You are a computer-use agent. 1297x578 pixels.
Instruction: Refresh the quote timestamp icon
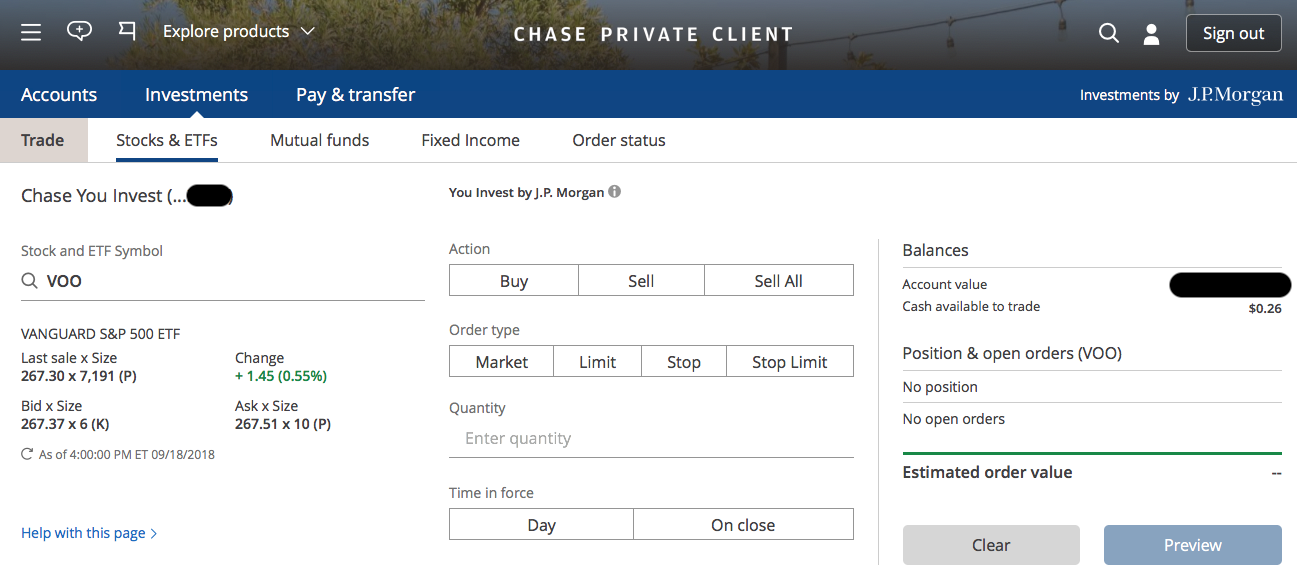point(27,454)
